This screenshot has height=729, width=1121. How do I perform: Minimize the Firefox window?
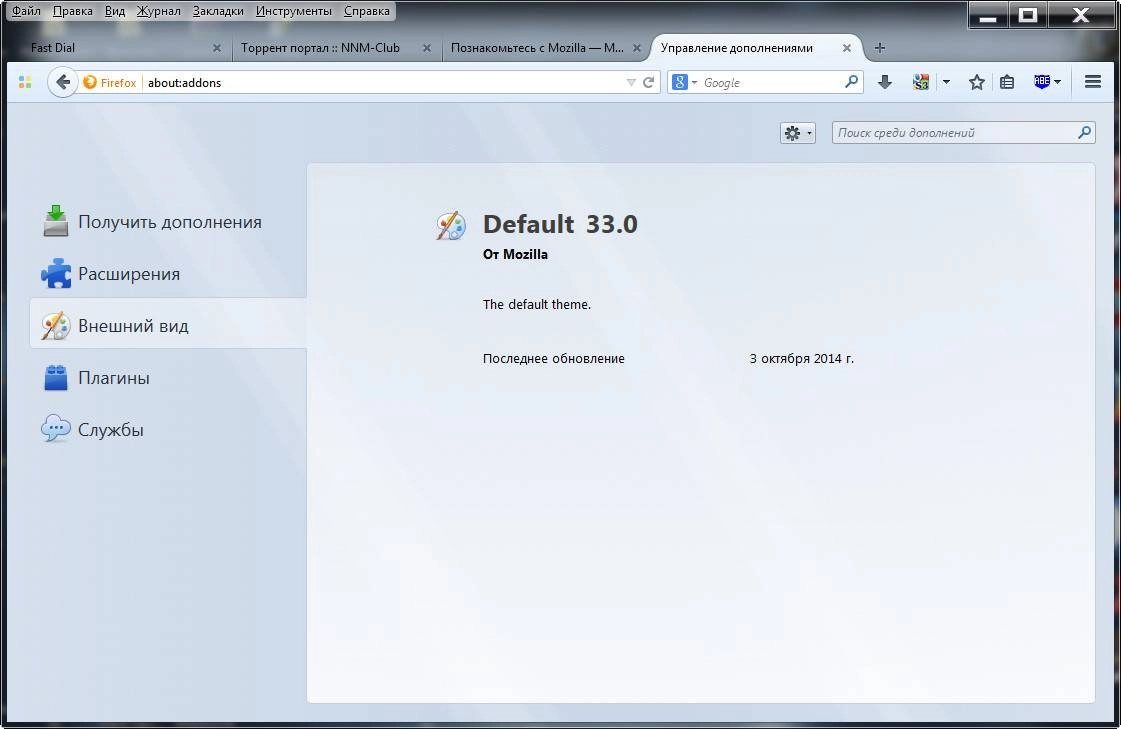click(x=988, y=14)
